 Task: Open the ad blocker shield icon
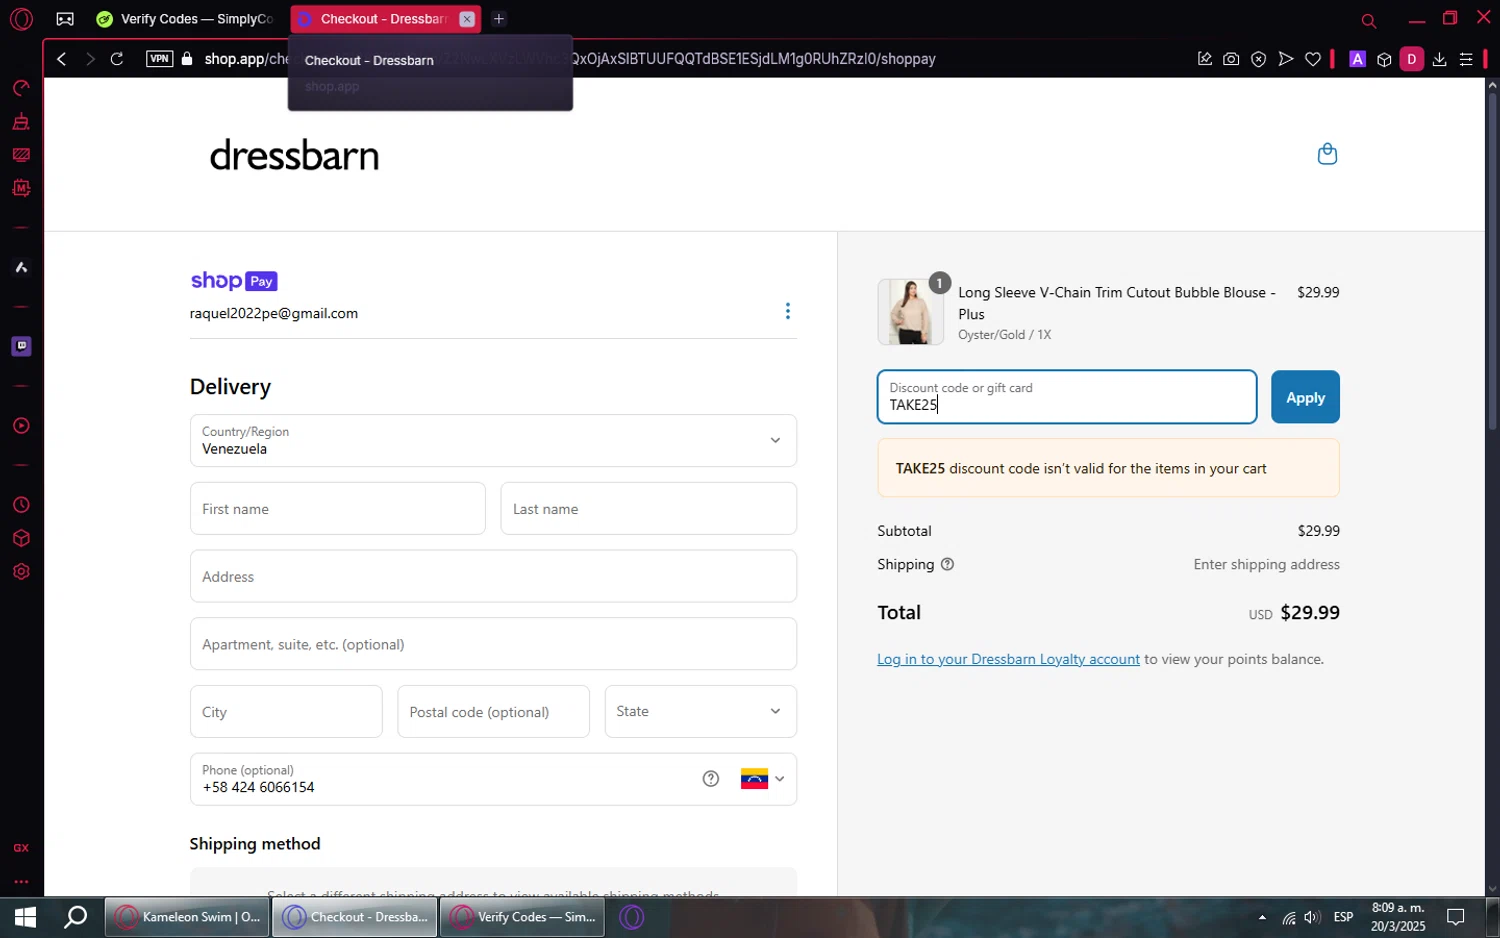(1259, 59)
